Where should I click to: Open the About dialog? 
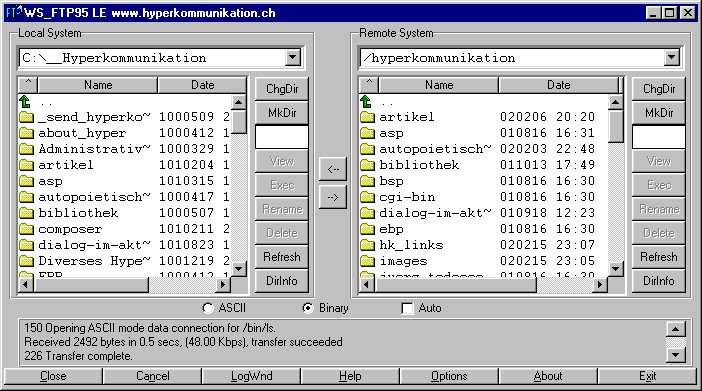coord(548,376)
